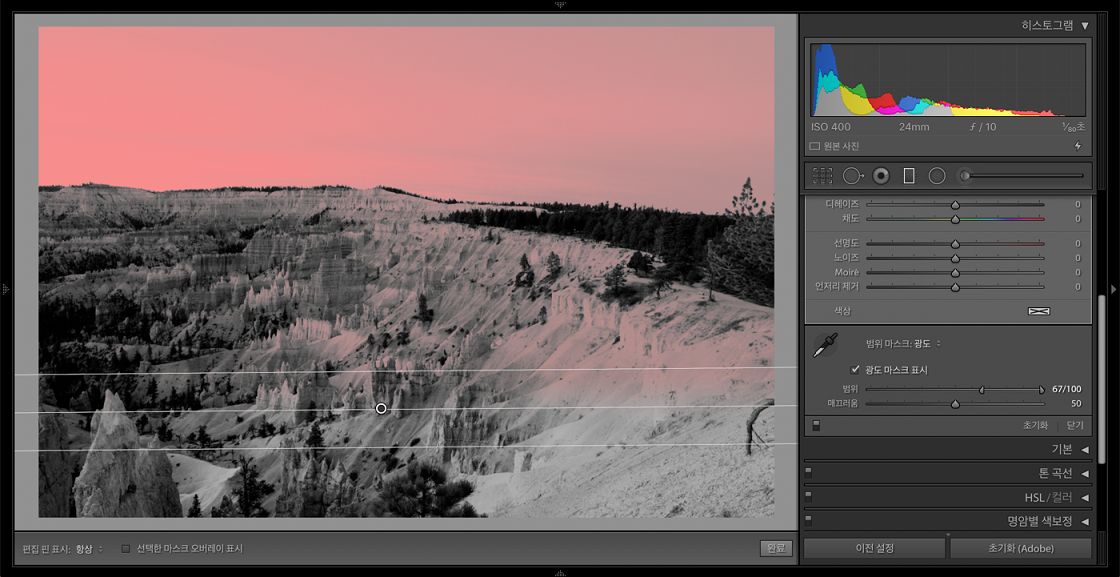Click 초기화 in the filter panel
This screenshot has width=1120, height=577.
click(x=1035, y=425)
